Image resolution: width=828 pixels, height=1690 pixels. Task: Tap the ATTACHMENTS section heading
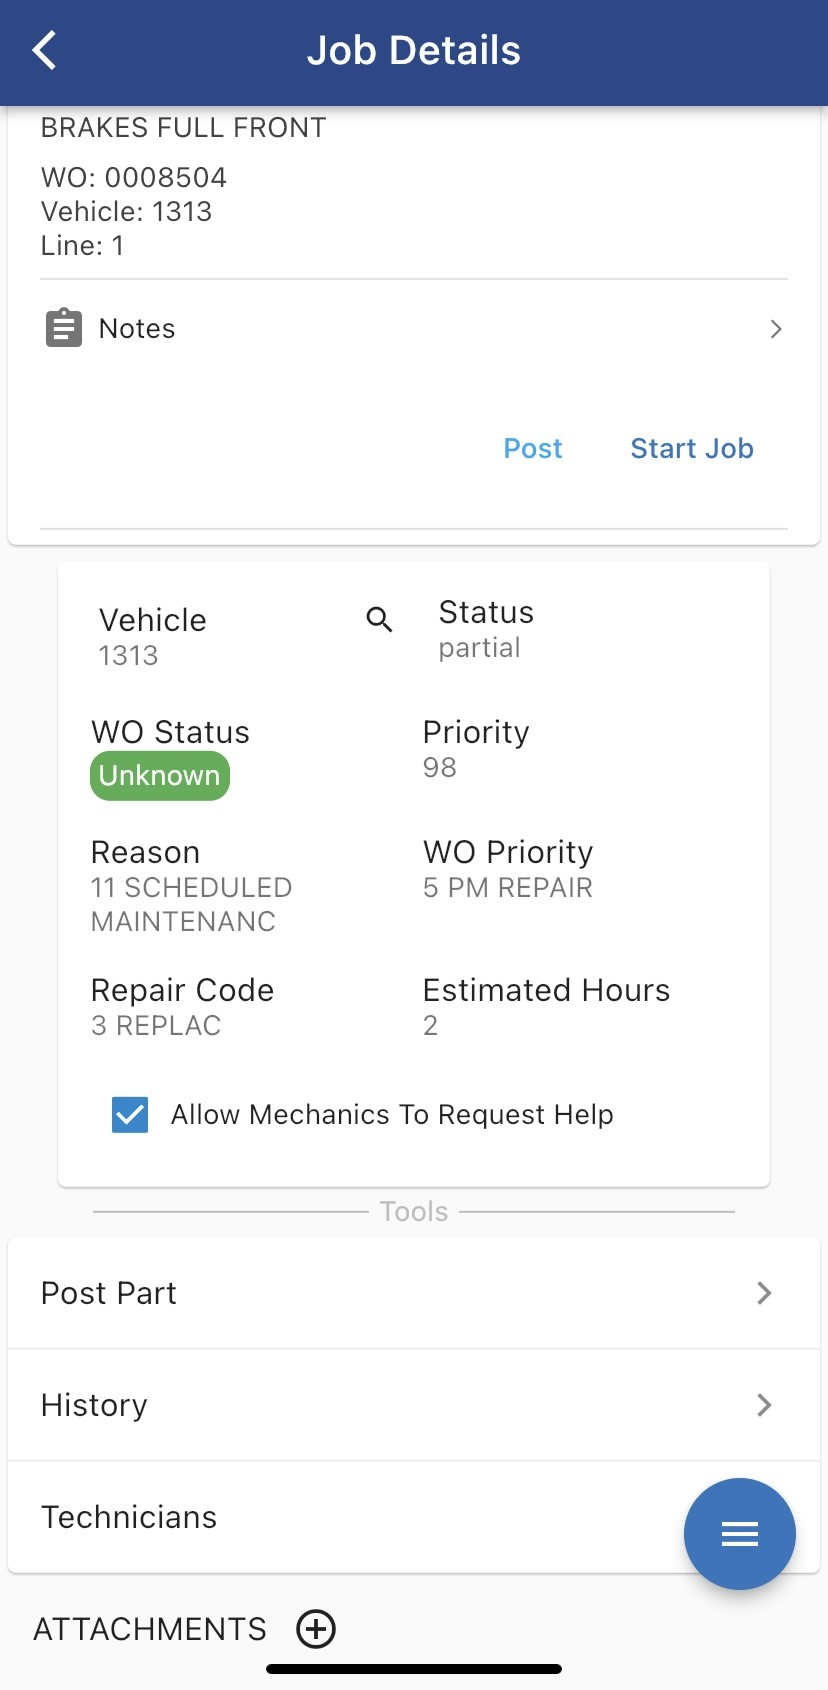[x=150, y=1629]
